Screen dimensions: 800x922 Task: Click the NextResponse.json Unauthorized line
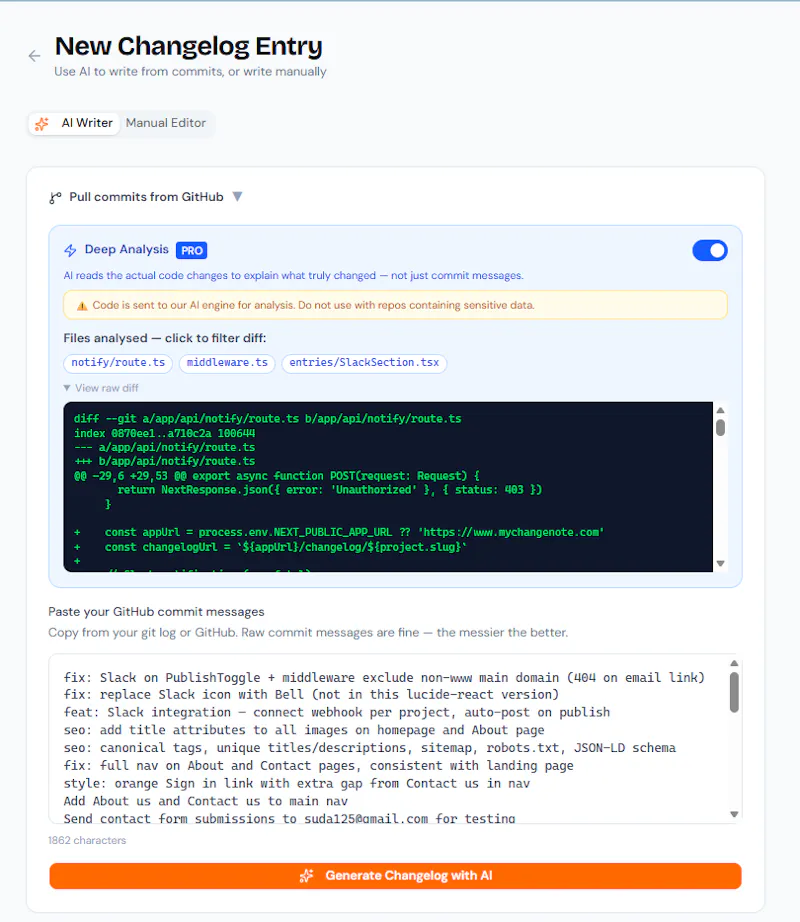pos(329,490)
